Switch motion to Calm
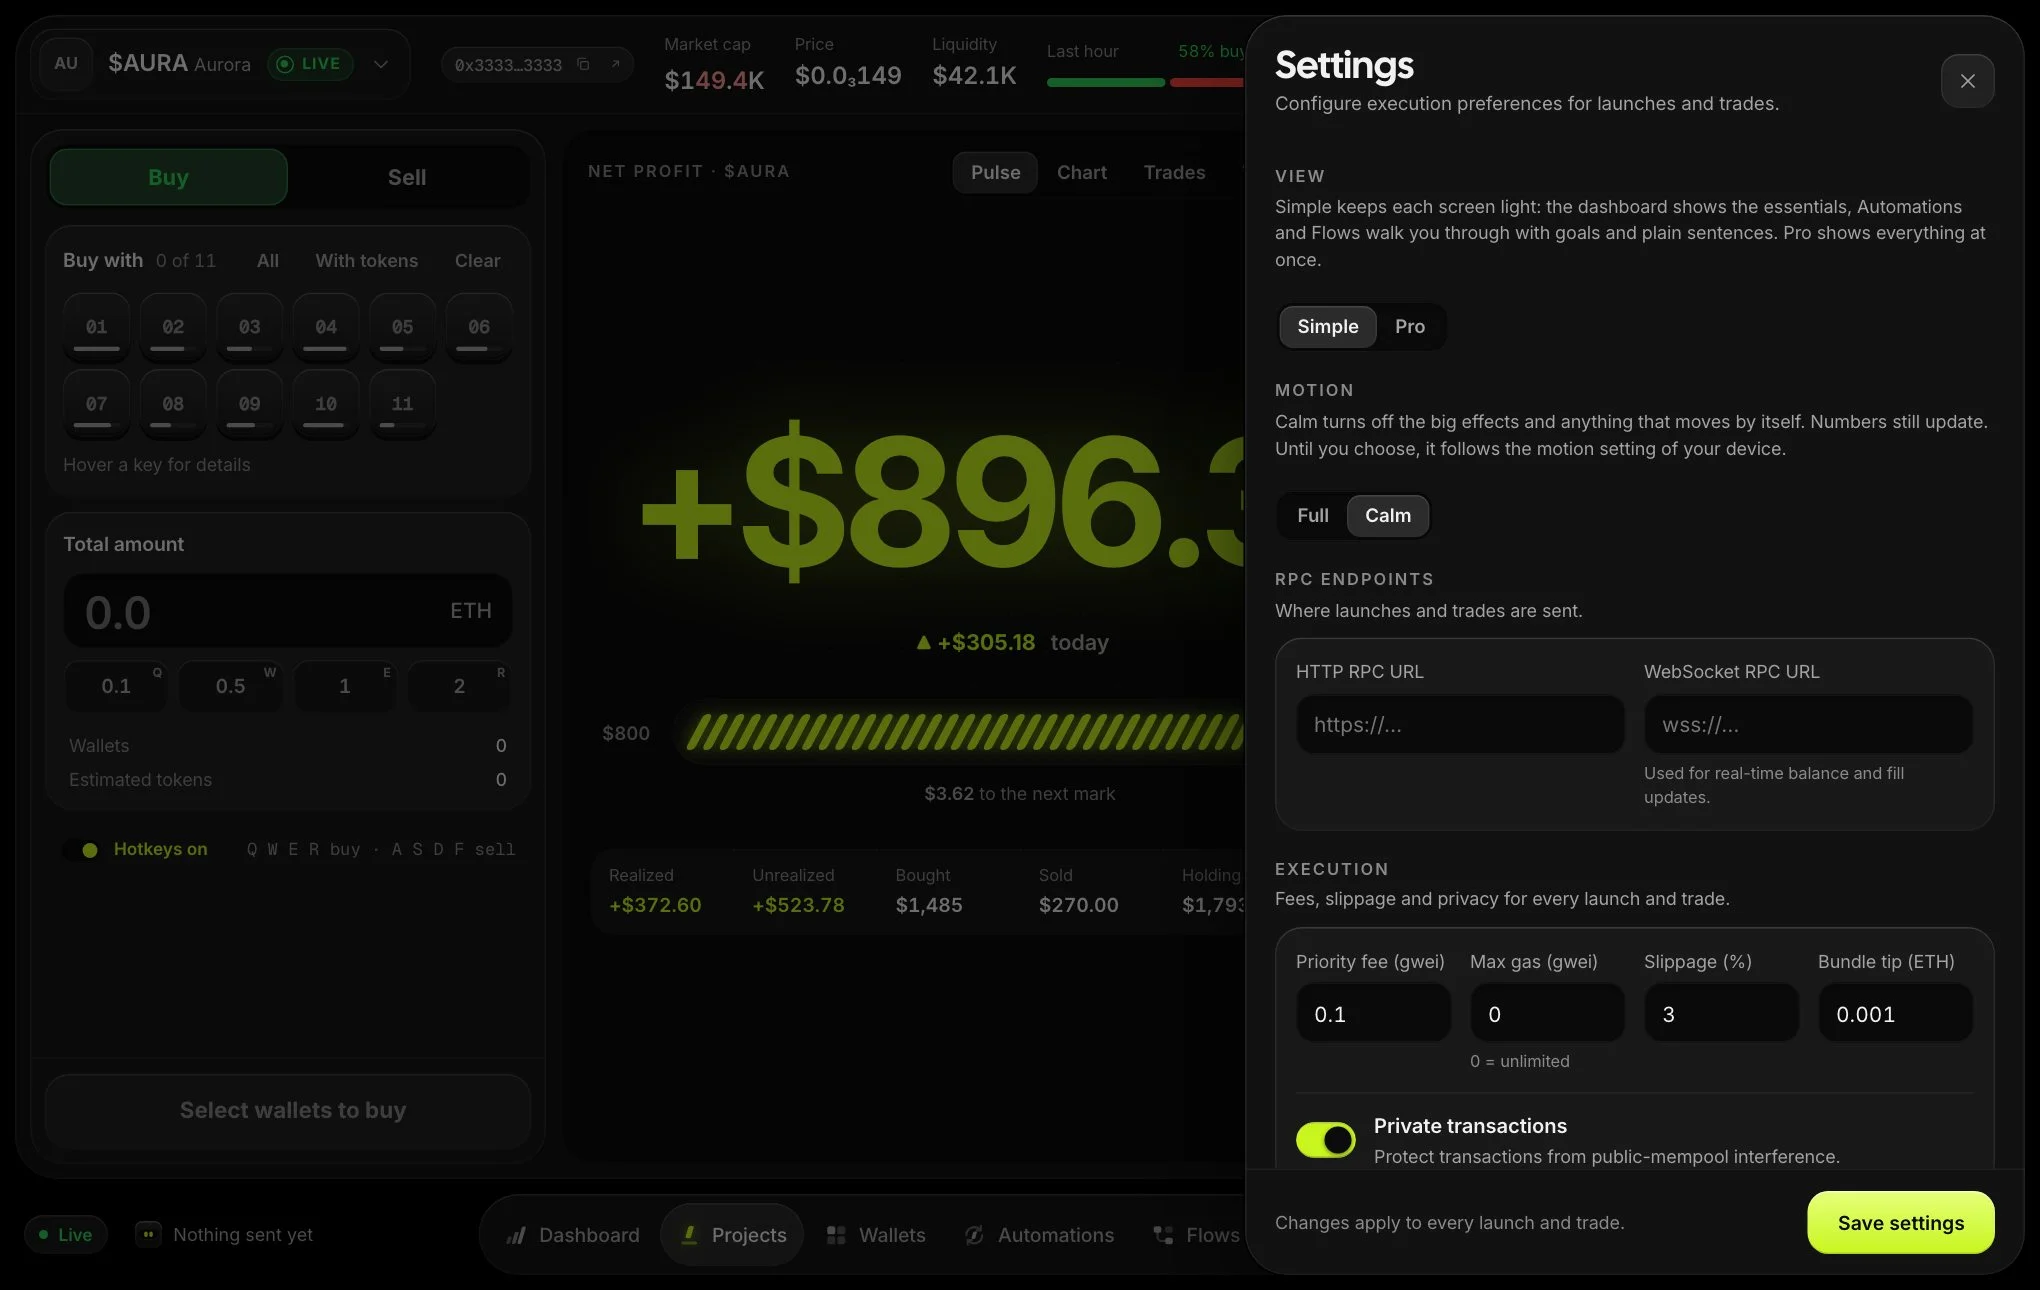Screen dimensions: 2040x1290 tap(1388, 516)
